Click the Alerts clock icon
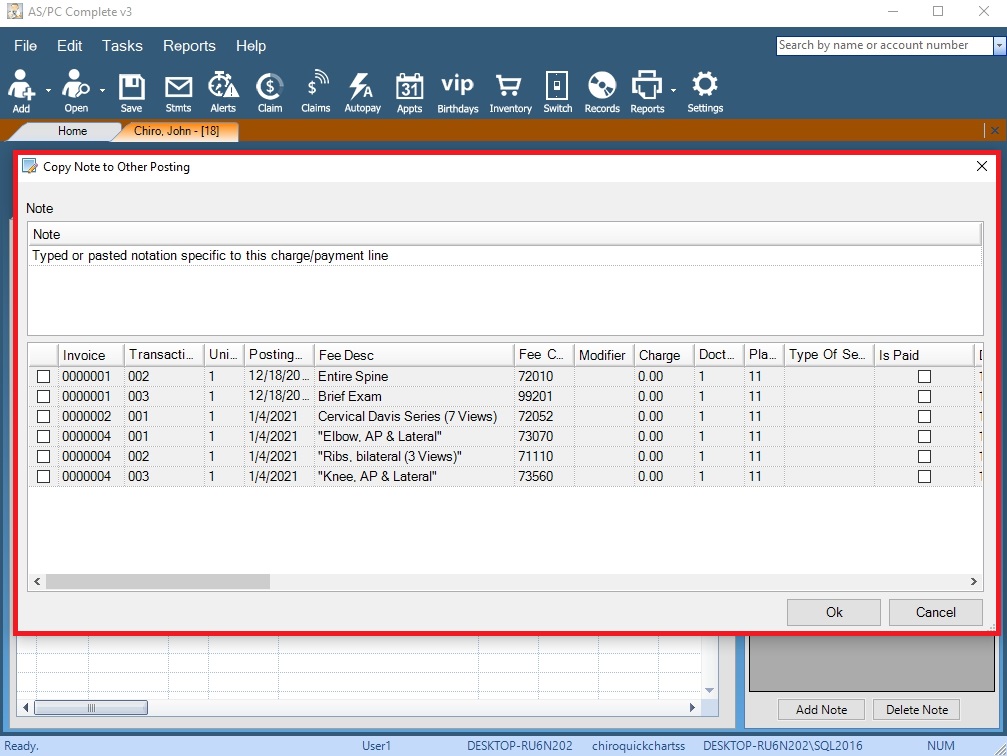Screen dimensions: 1007x756 click(x=222, y=92)
